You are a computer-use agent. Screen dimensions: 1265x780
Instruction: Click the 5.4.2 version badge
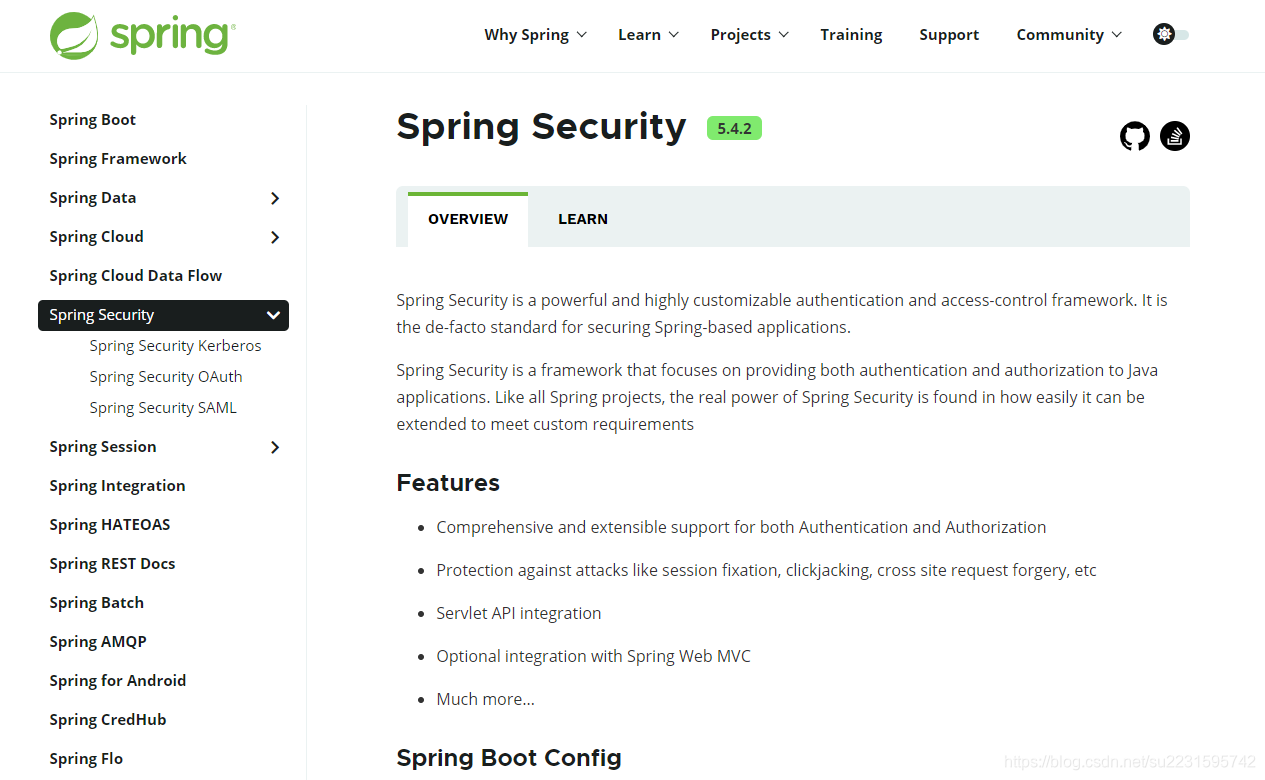pos(733,128)
